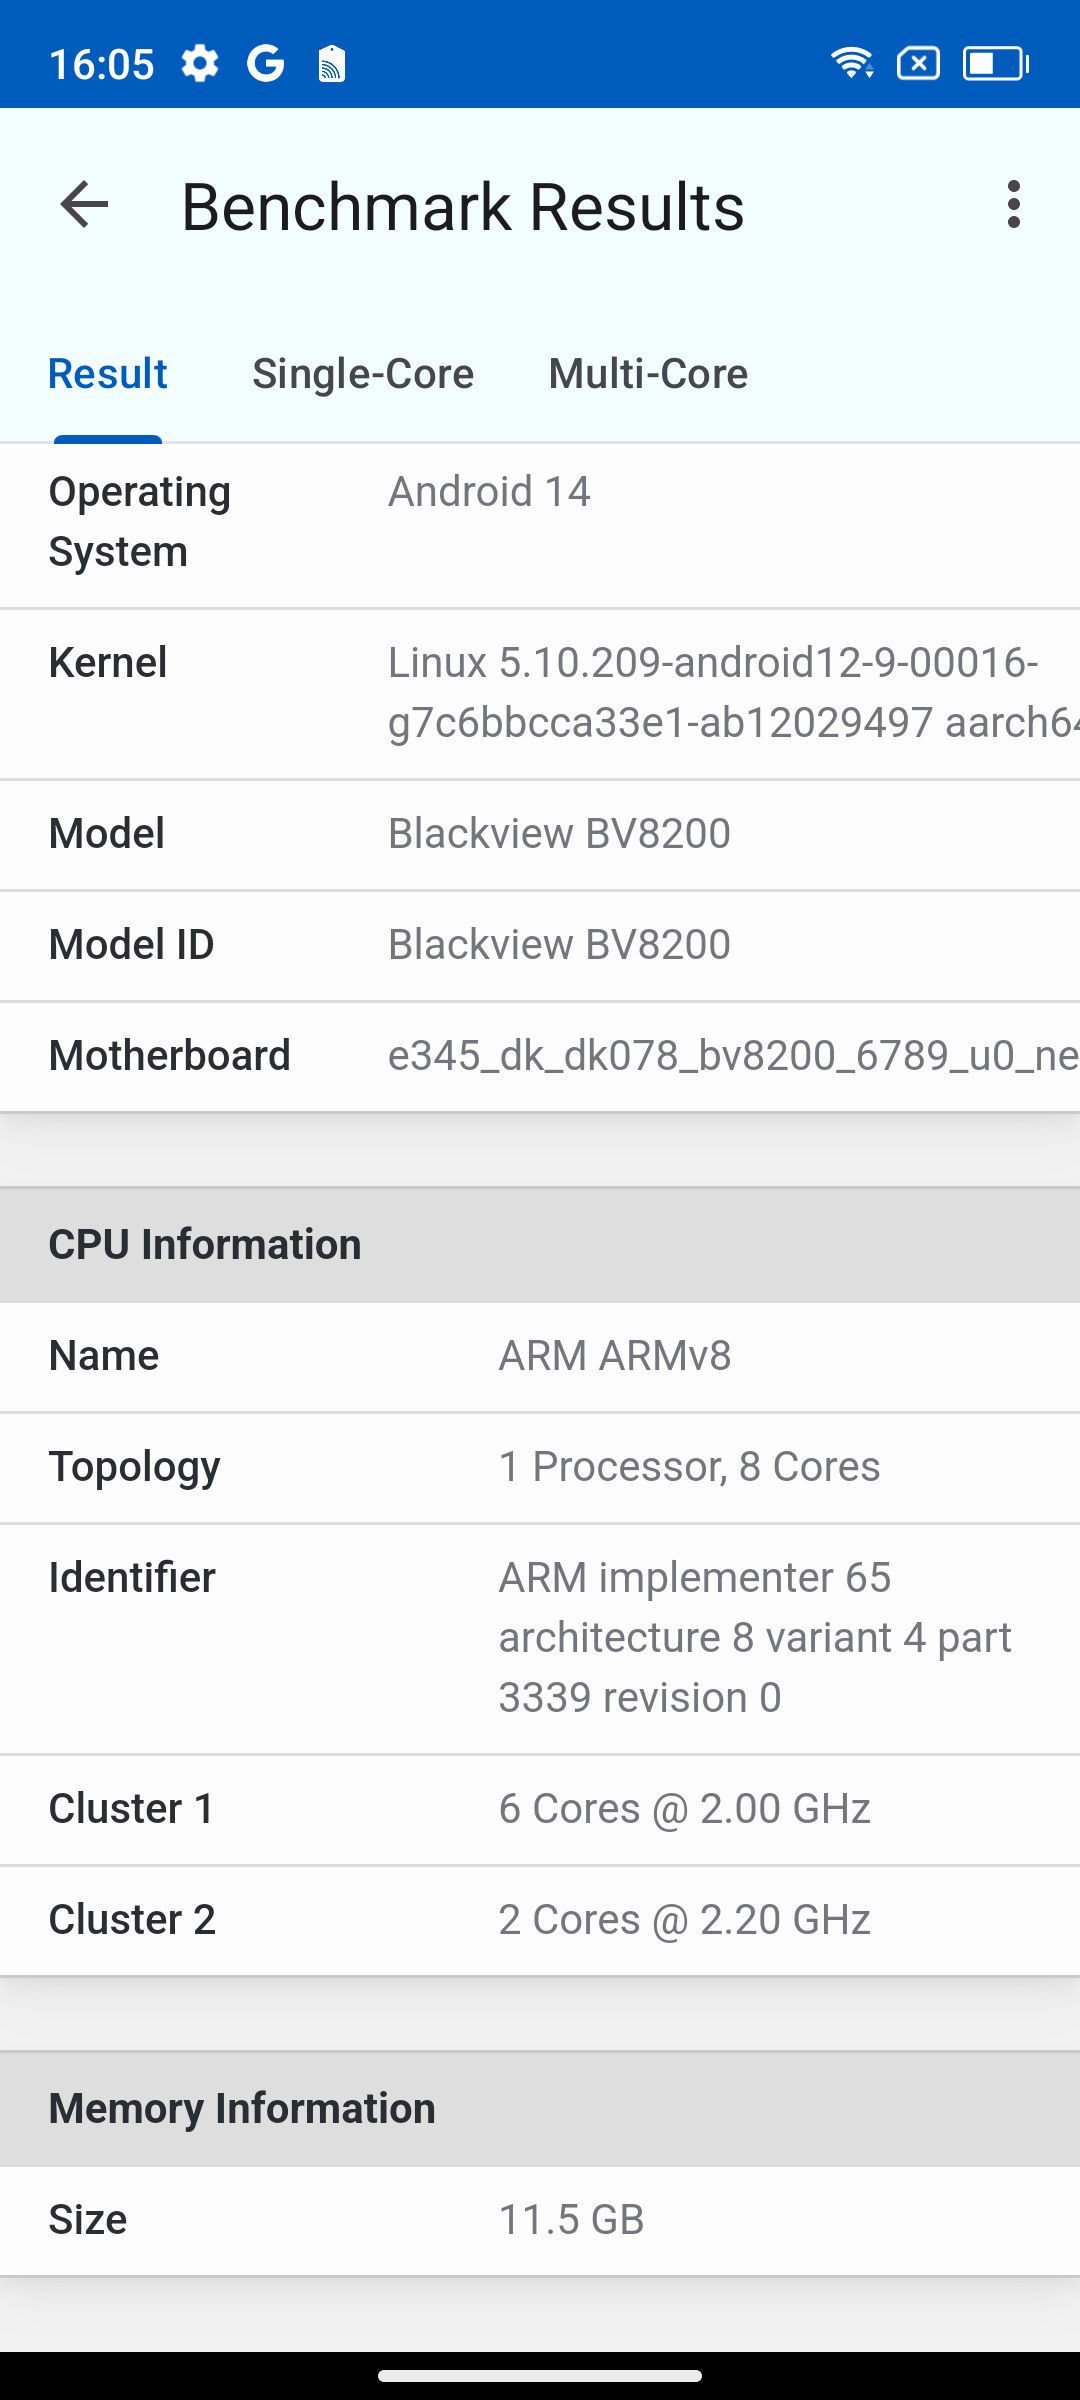Tap the Motherboard row value
Viewport: 1080px width, 2400px height.
(732, 1056)
